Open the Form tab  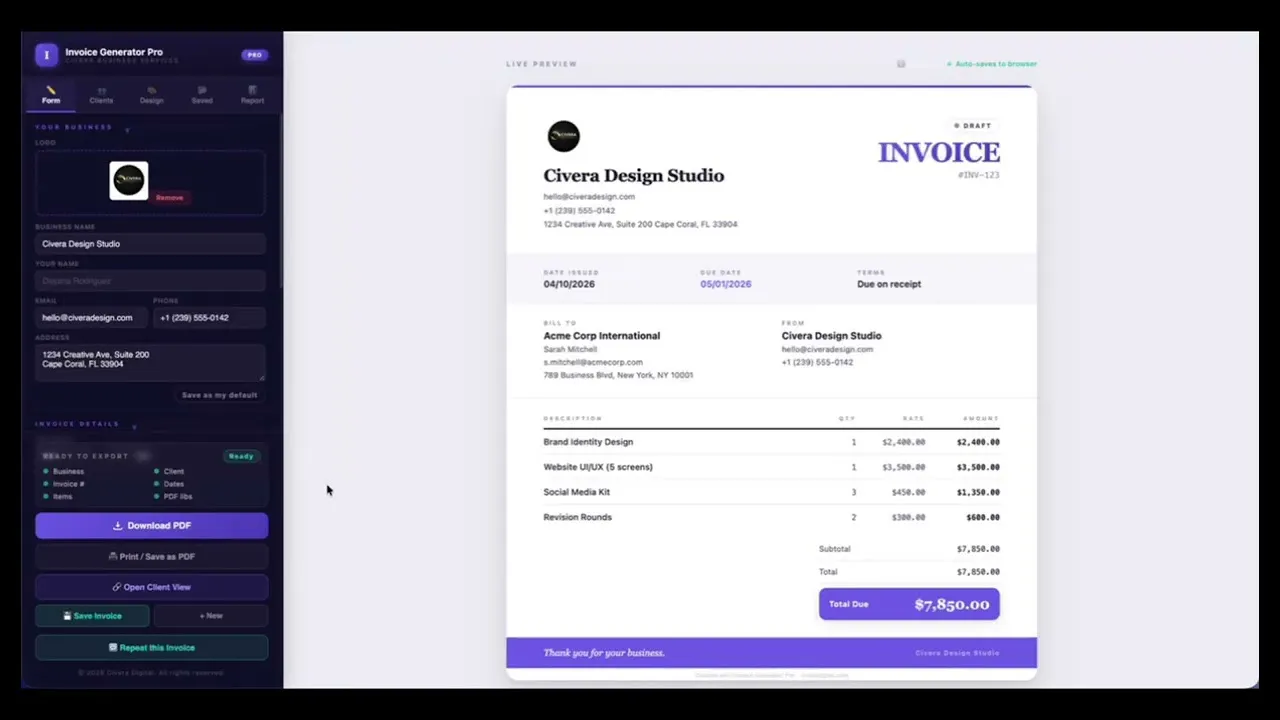[51, 96]
